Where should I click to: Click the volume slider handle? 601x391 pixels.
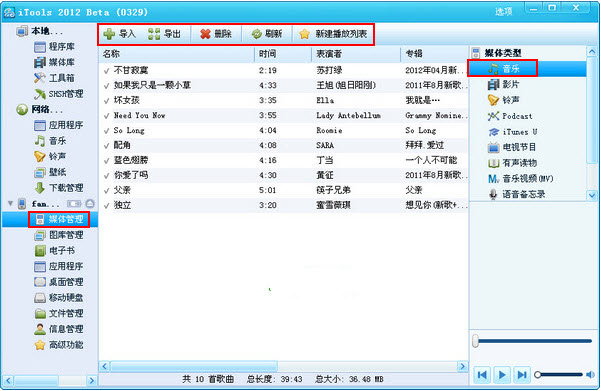(538, 375)
